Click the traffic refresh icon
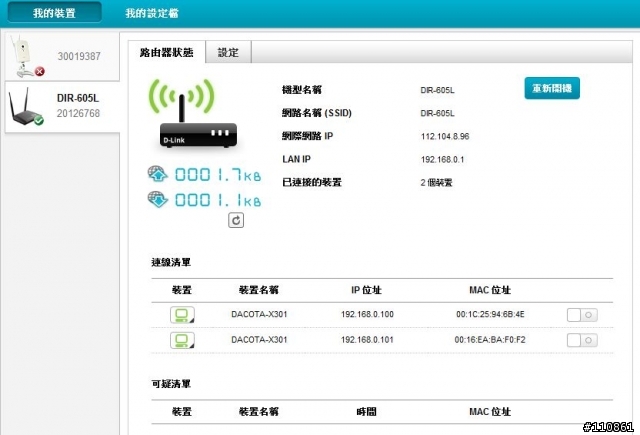 tap(236, 220)
